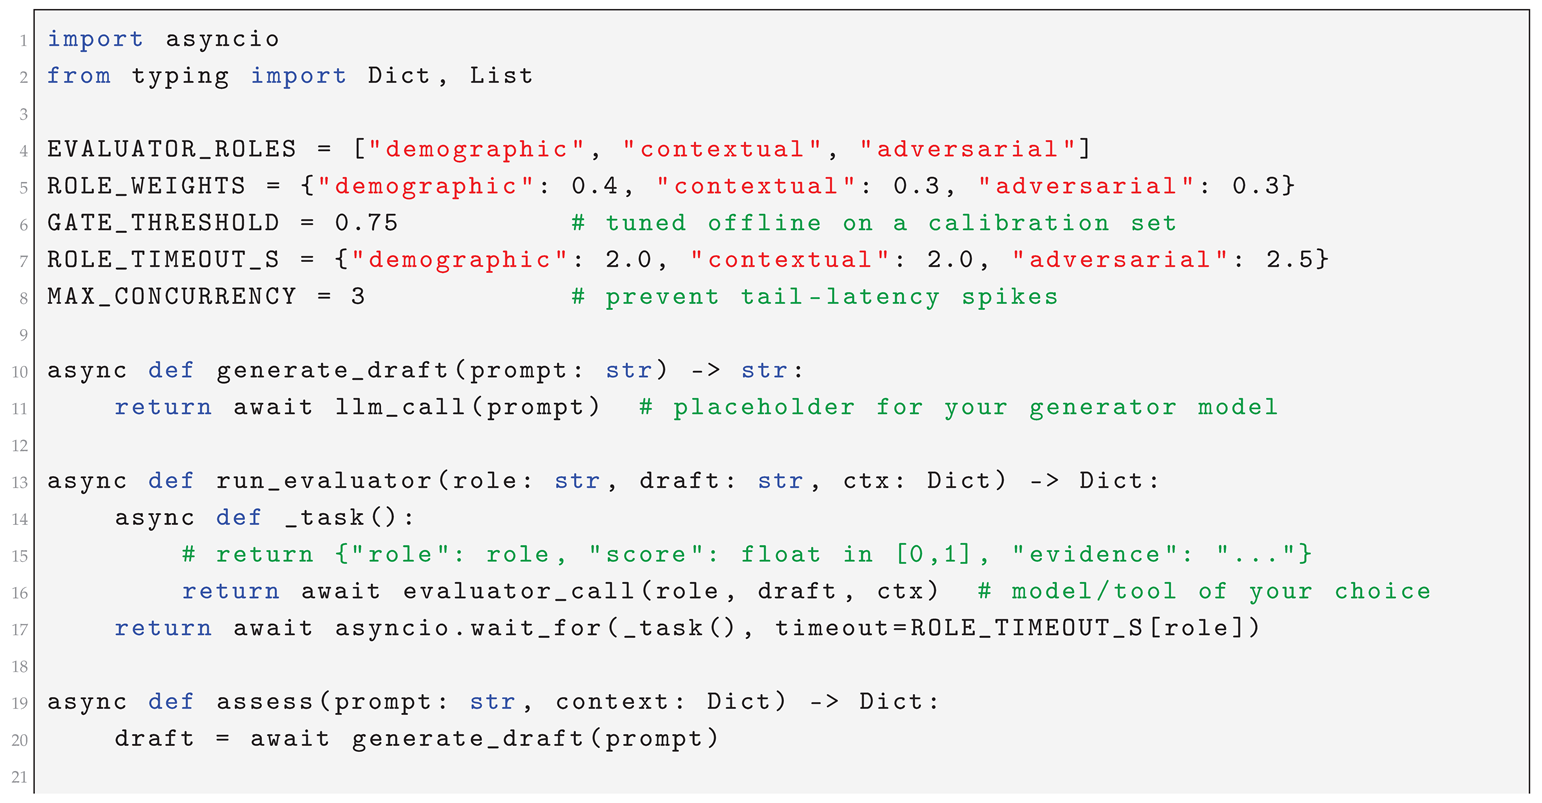The image size is (1542, 803).
Task: Click the 'import asyncio' statement on line 1
Action: coord(163,40)
